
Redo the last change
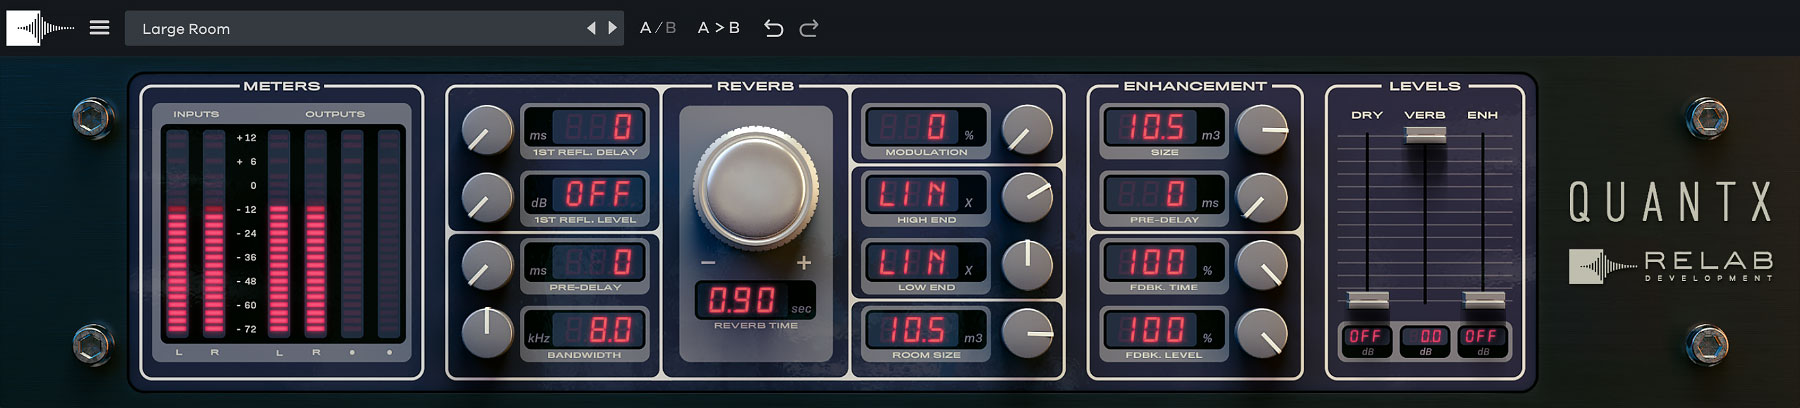(809, 28)
